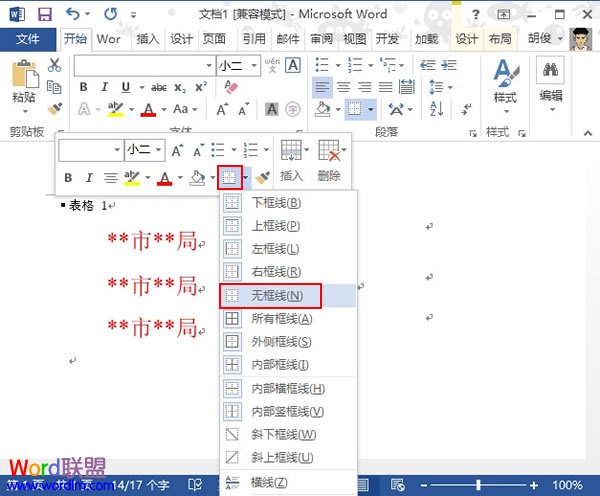The image size is (600, 496).
Task: Click the ribbon font name input box
Action: pyautogui.click(x=139, y=65)
